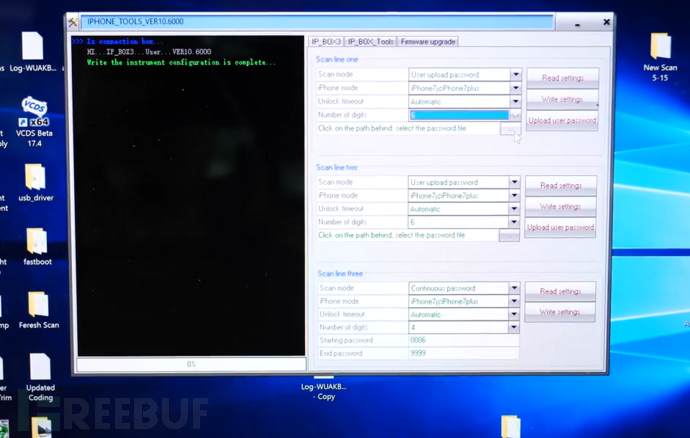Switch to the IP_BOX_Tools tab
Viewport: 690px width, 438px height.
(371, 41)
